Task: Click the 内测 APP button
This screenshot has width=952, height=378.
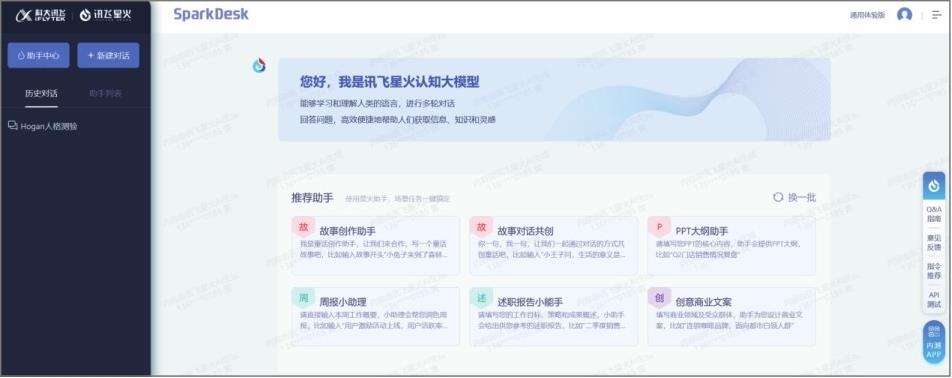Action: coord(934,342)
